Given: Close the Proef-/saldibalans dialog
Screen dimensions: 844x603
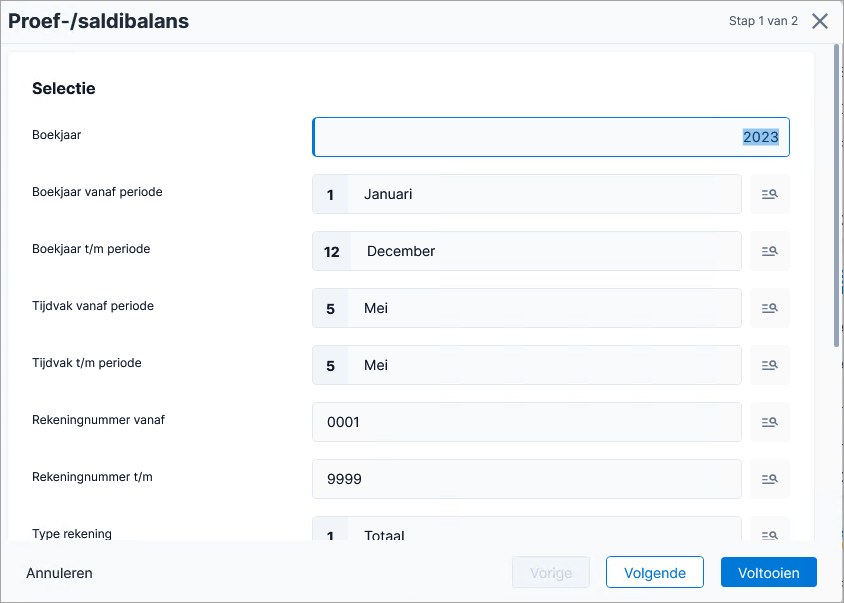Looking at the screenshot, I should tap(820, 21).
